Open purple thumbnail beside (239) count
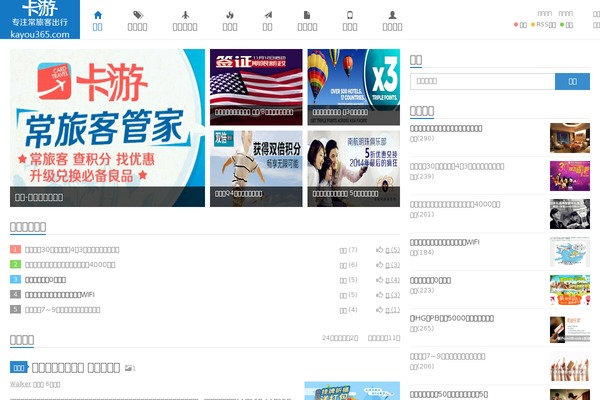Screen dimensions: 600x400 570,176
